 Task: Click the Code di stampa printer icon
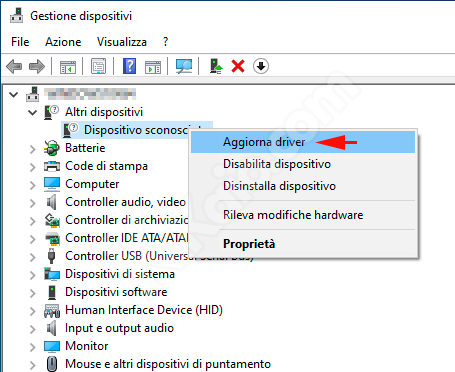[52, 166]
